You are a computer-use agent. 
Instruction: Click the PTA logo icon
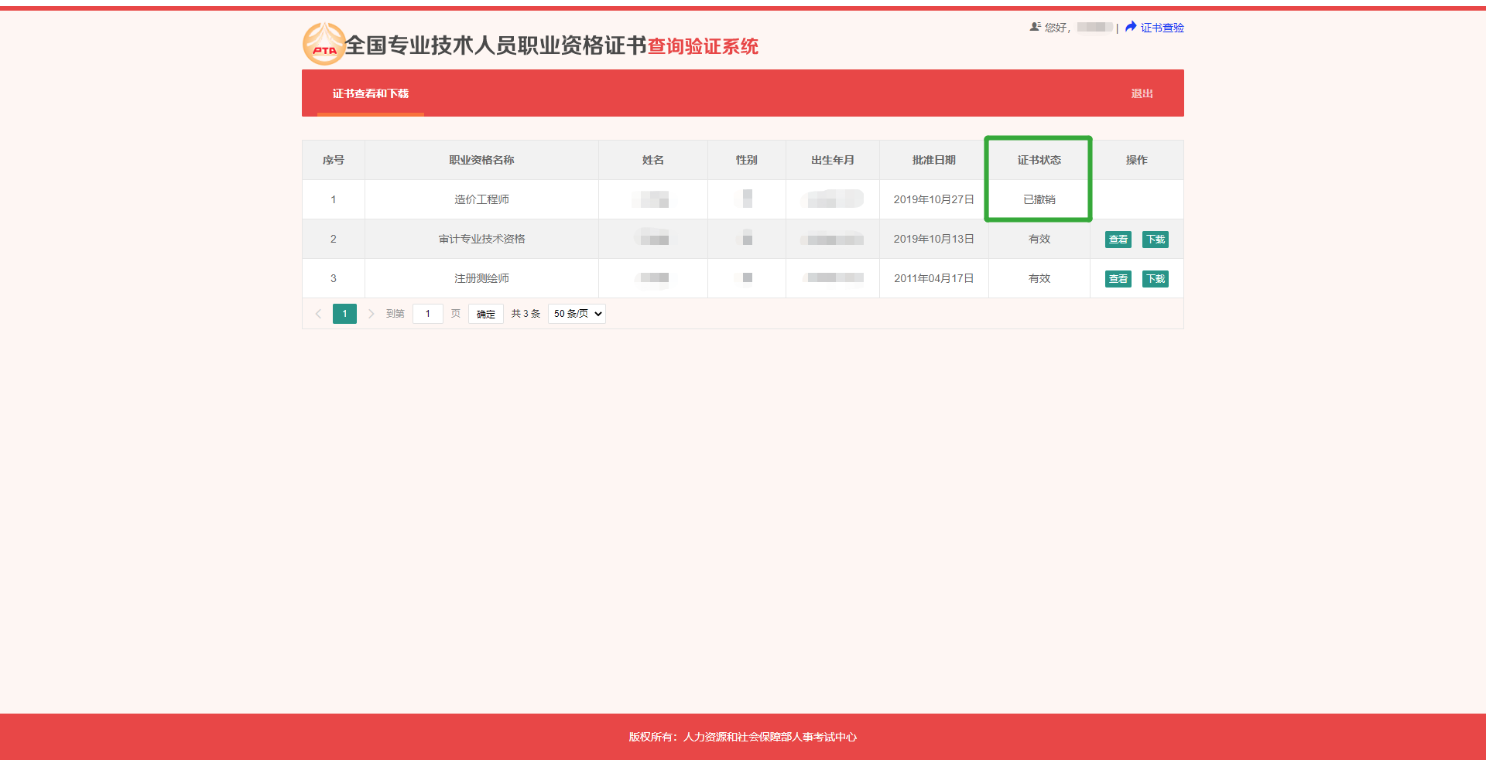[324, 45]
